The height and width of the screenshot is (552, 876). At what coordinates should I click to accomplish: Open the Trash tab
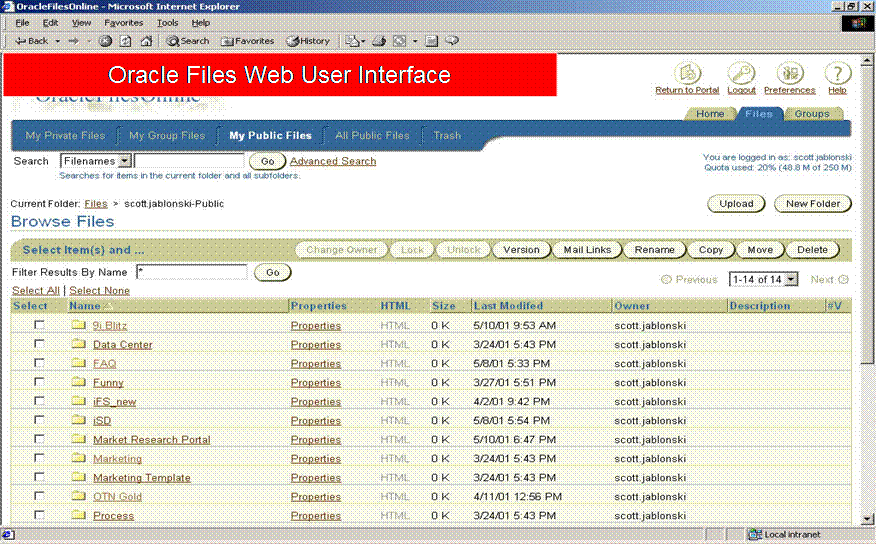pyautogui.click(x=447, y=135)
